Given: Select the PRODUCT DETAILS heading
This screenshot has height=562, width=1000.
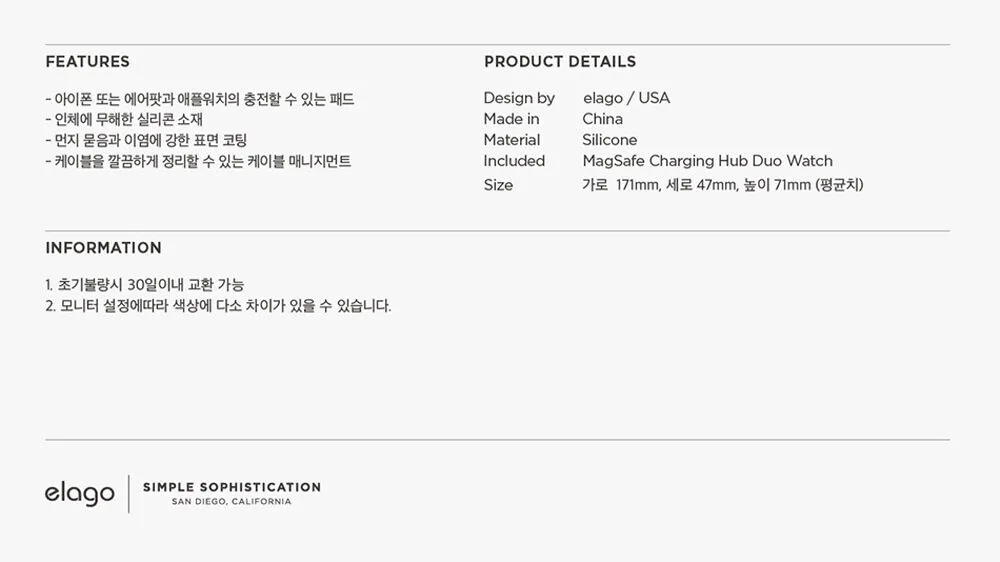Looking at the screenshot, I should 560,62.
